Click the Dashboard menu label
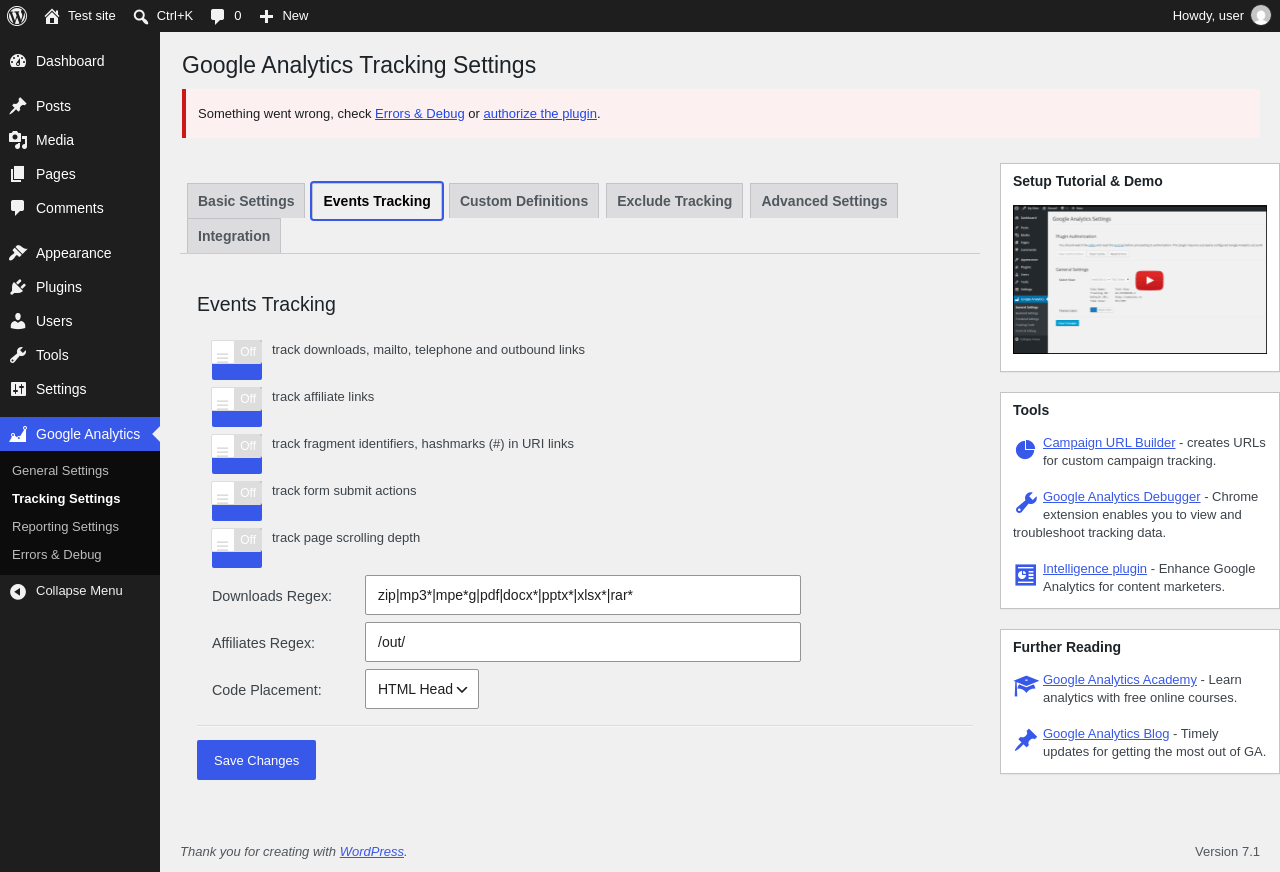The image size is (1280, 872). (x=70, y=61)
